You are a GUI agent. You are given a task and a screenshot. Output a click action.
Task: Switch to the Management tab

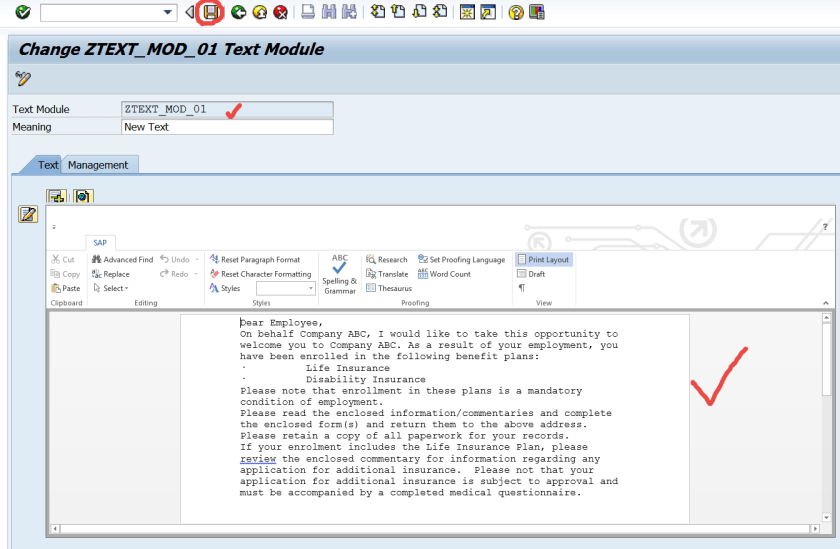[98, 165]
